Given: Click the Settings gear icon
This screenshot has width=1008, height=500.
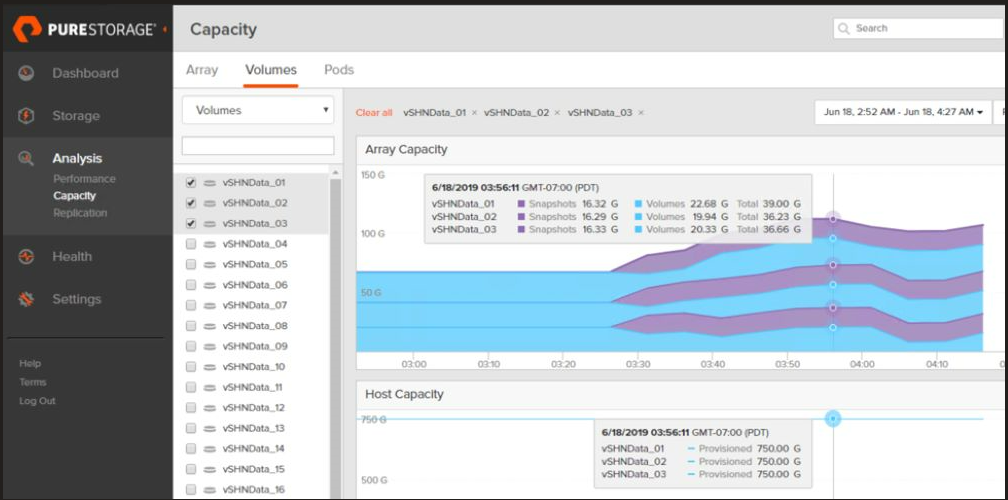Looking at the screenshot, I should (26, 299).
